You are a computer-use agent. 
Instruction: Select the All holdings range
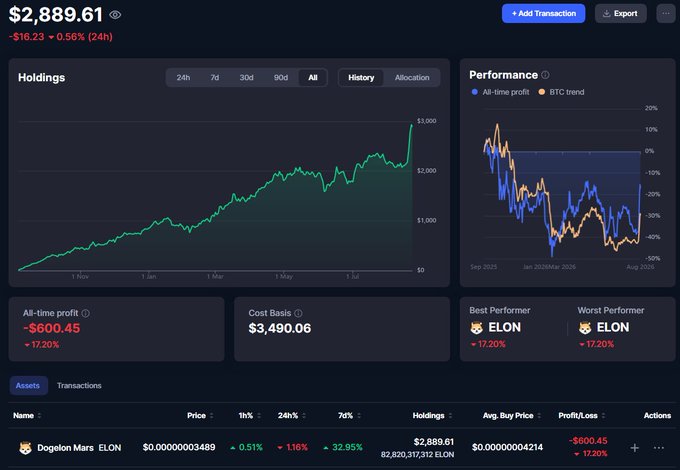313,78
